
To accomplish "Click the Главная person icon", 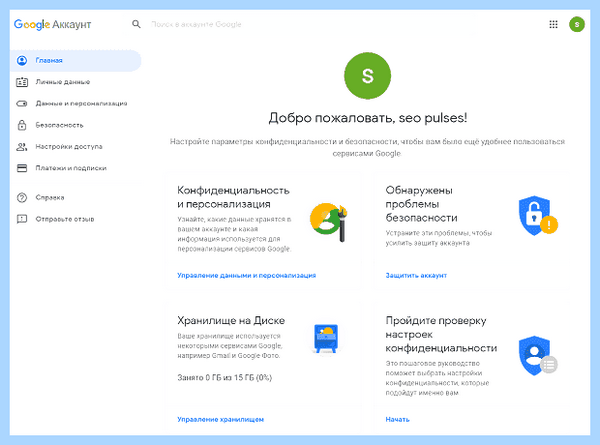I will tap(22, 60).
